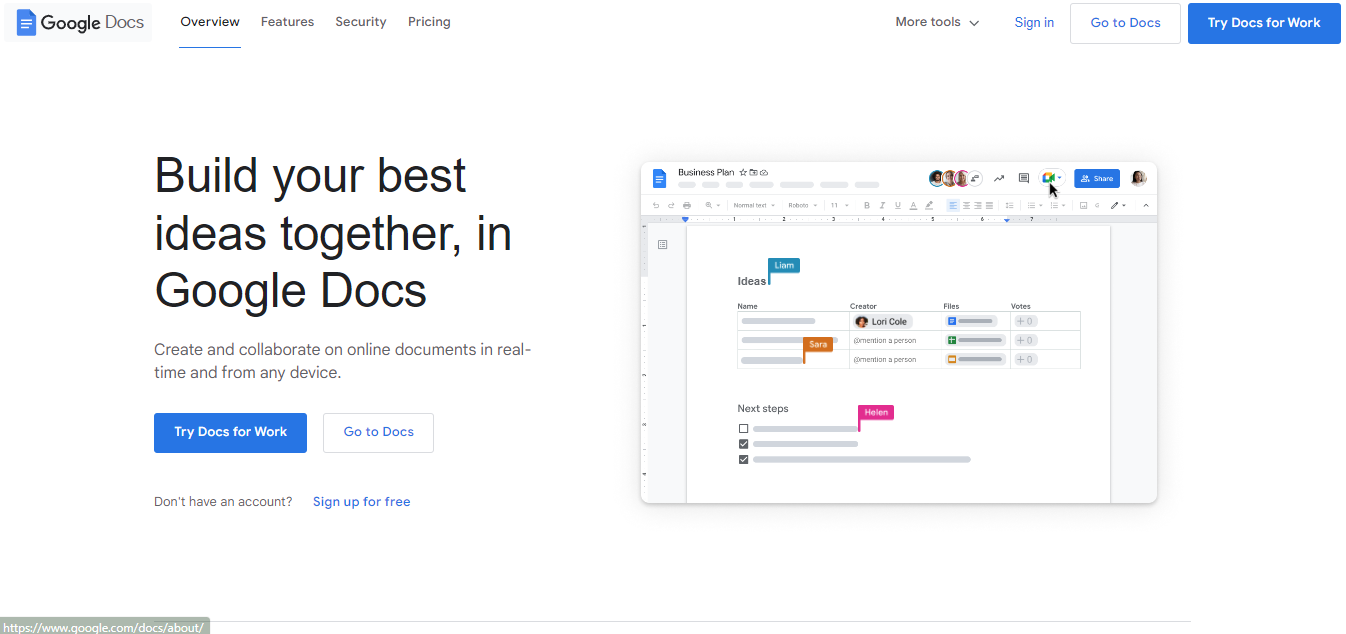Click the print icon in preview toolbar
Viewport: 1346px width, 634px height.
[x=687, y=205]
